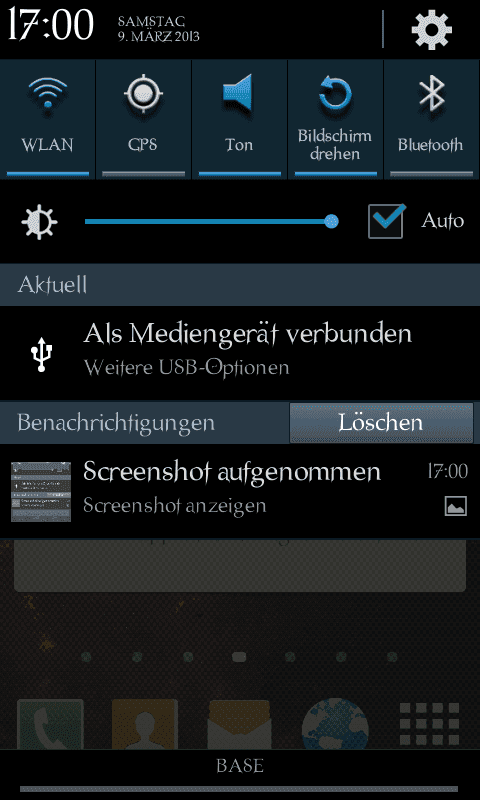Tap the 17:00 clock in header
Screen dimensions: 480x800
[x=50, y=26]
